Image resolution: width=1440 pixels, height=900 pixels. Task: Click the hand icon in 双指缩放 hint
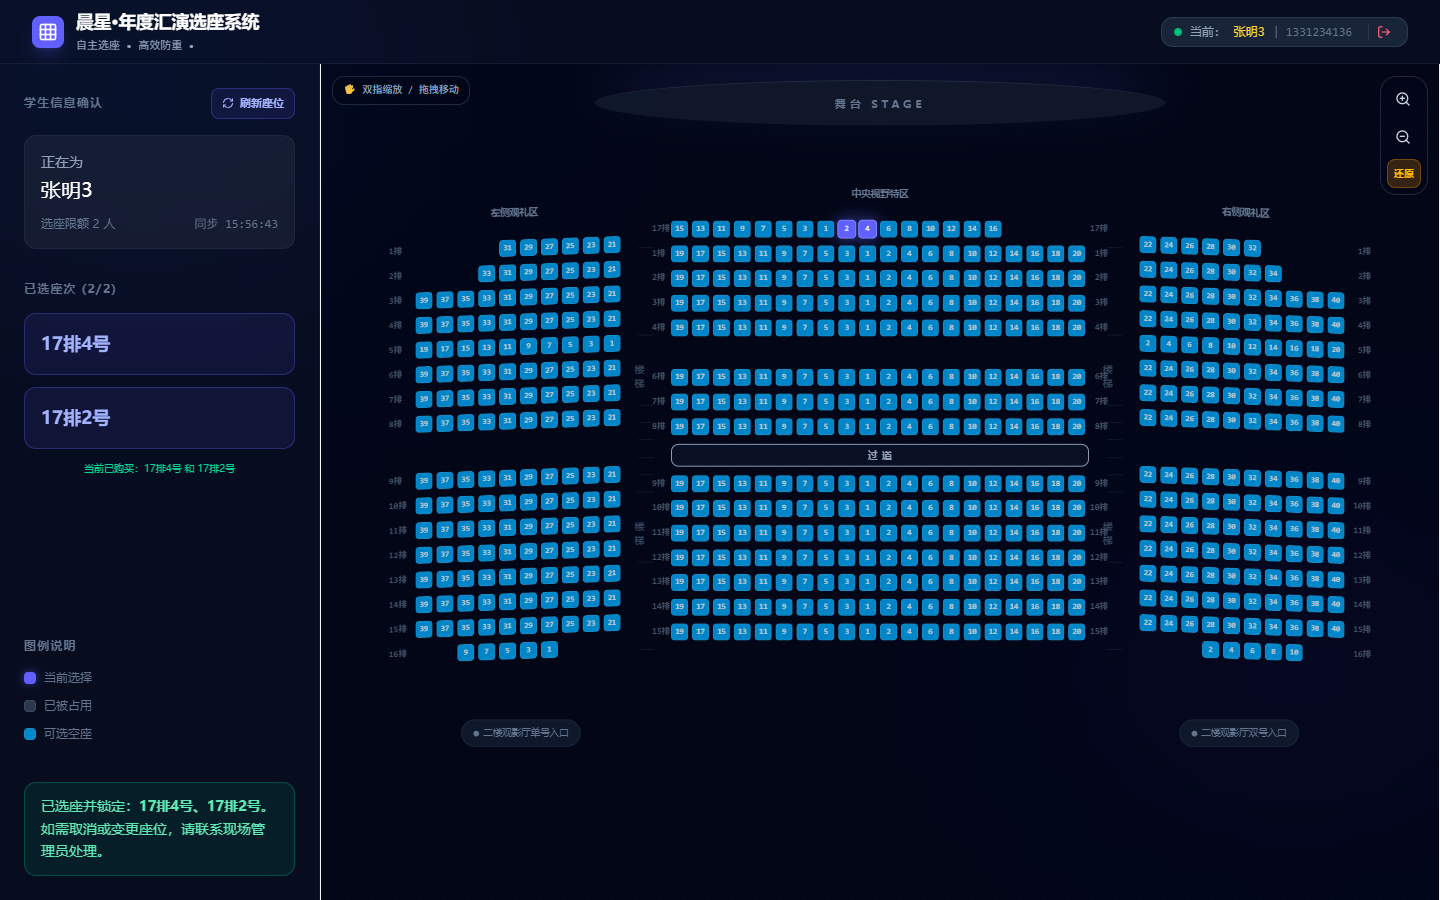coord(349,90)
